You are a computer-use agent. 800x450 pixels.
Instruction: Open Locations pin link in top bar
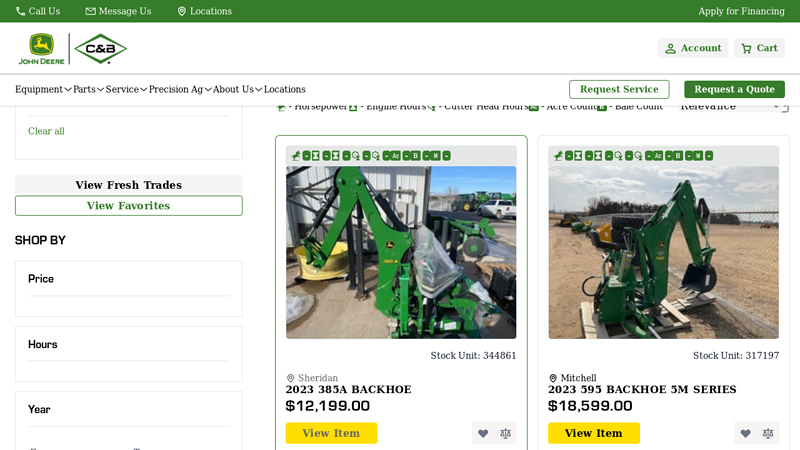(204, 11)
